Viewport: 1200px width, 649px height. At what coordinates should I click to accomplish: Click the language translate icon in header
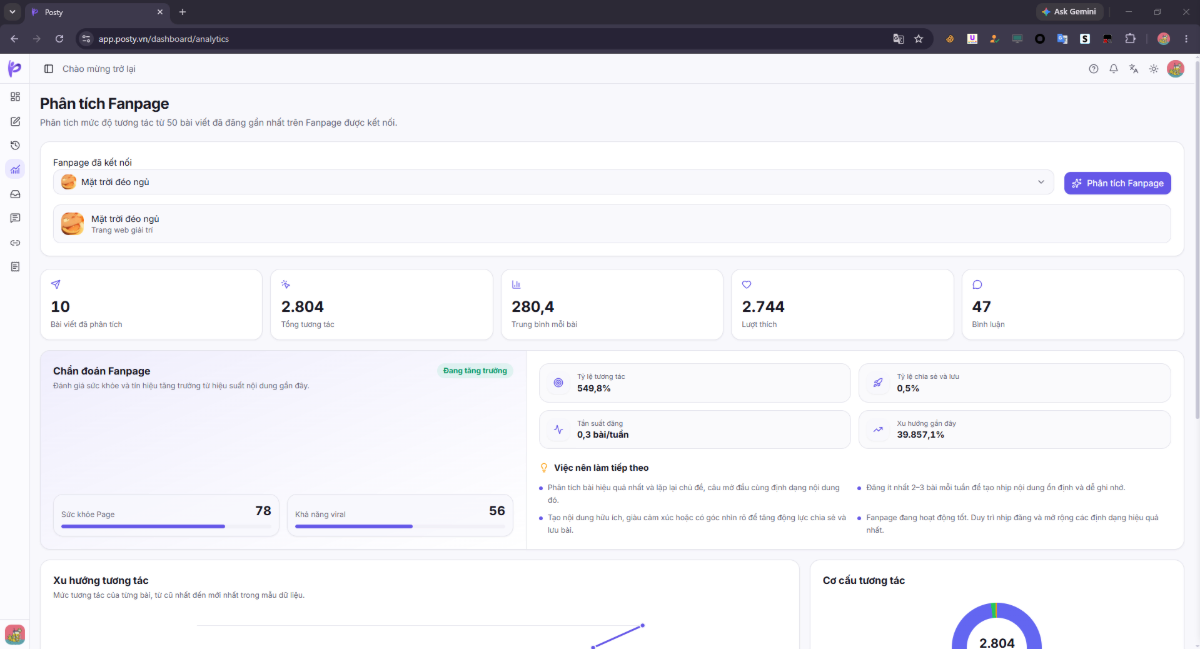coord(1133,69)
